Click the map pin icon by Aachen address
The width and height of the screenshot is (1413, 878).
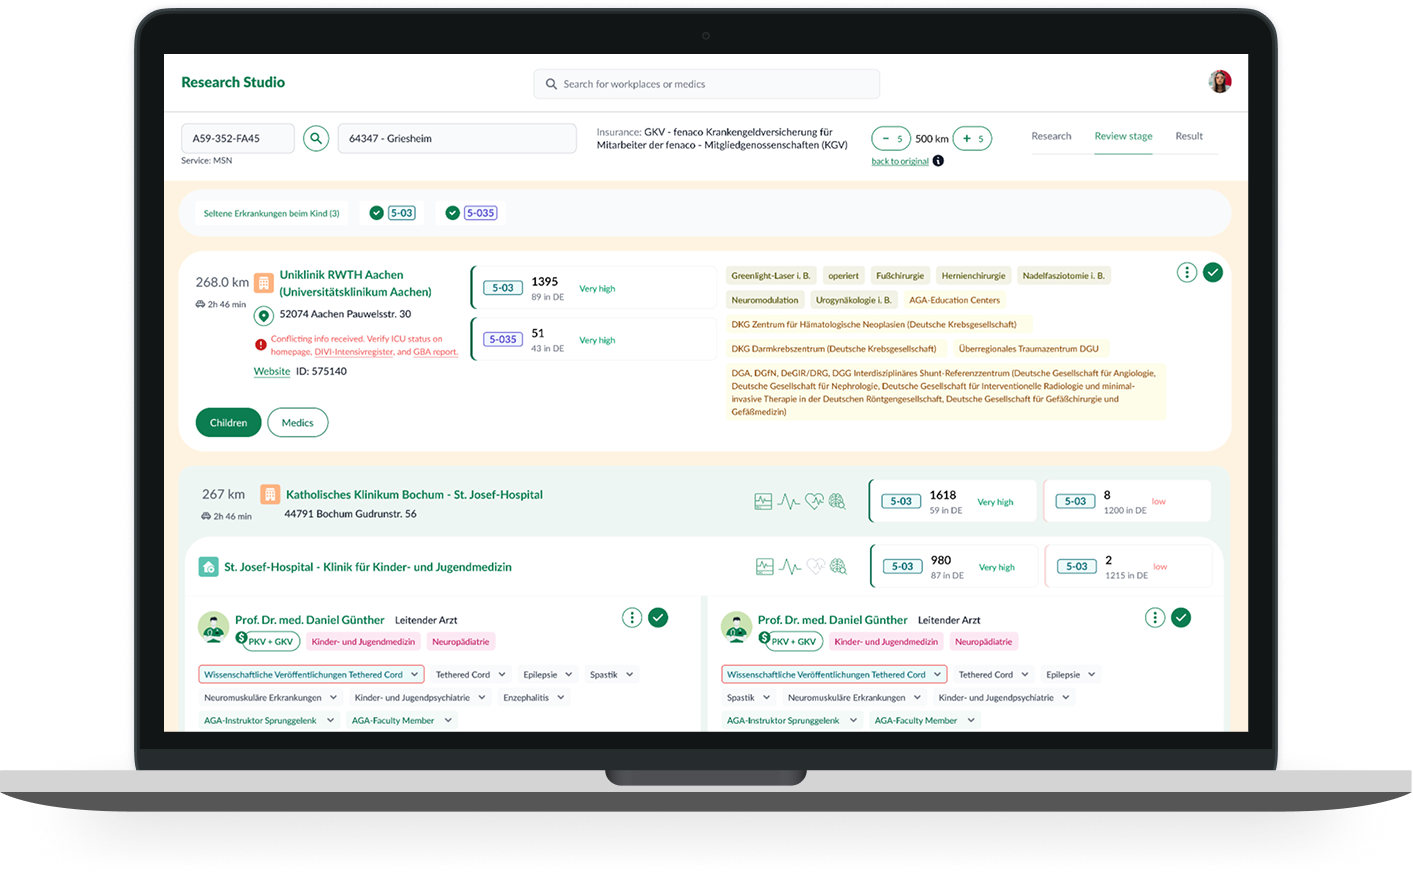coord(263,316)
